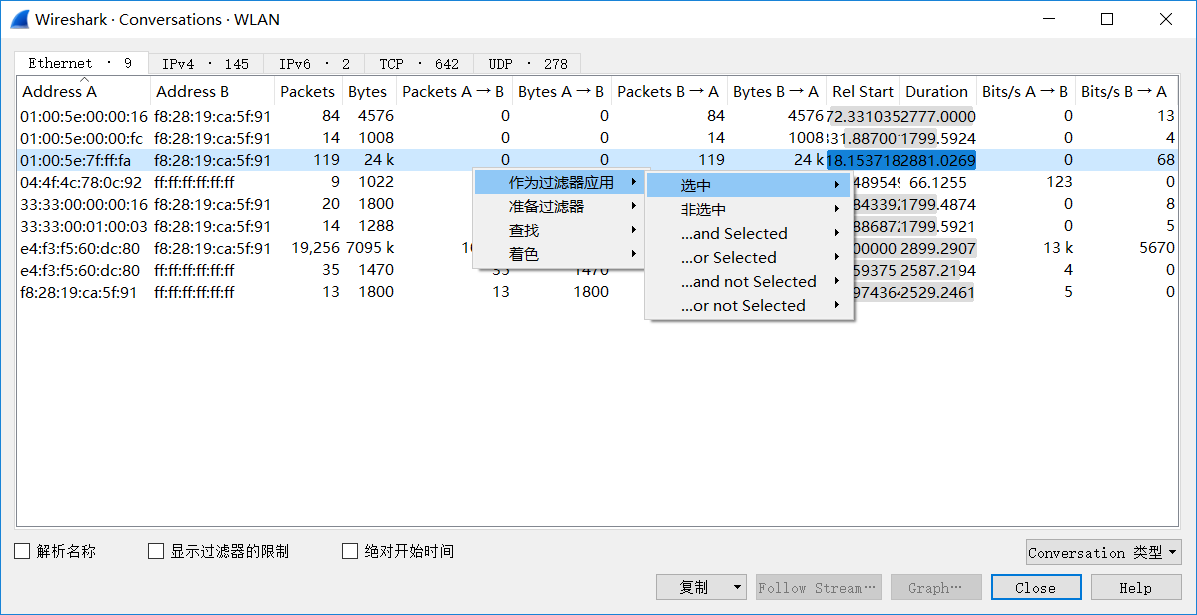Screen dimensions: 1197x615
Task: Sort by Duration column header
Action: (937, 92)
